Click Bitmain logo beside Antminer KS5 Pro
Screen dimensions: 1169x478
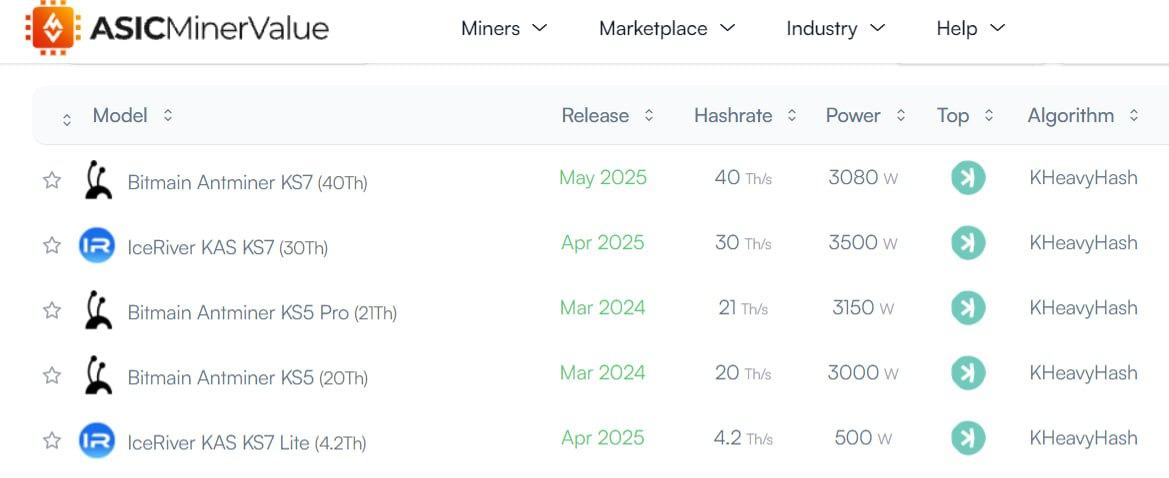(97, 309)
